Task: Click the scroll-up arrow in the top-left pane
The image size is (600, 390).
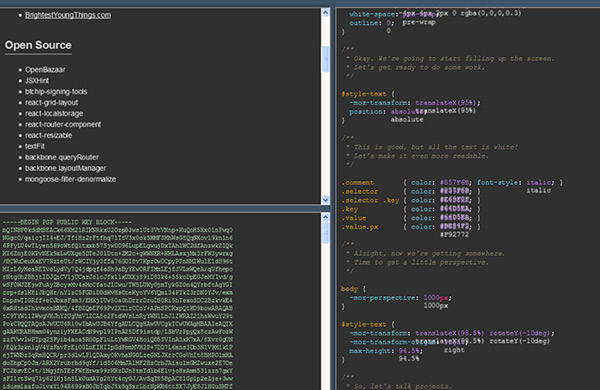Action: pyautogui.click(x=325, y=13)
